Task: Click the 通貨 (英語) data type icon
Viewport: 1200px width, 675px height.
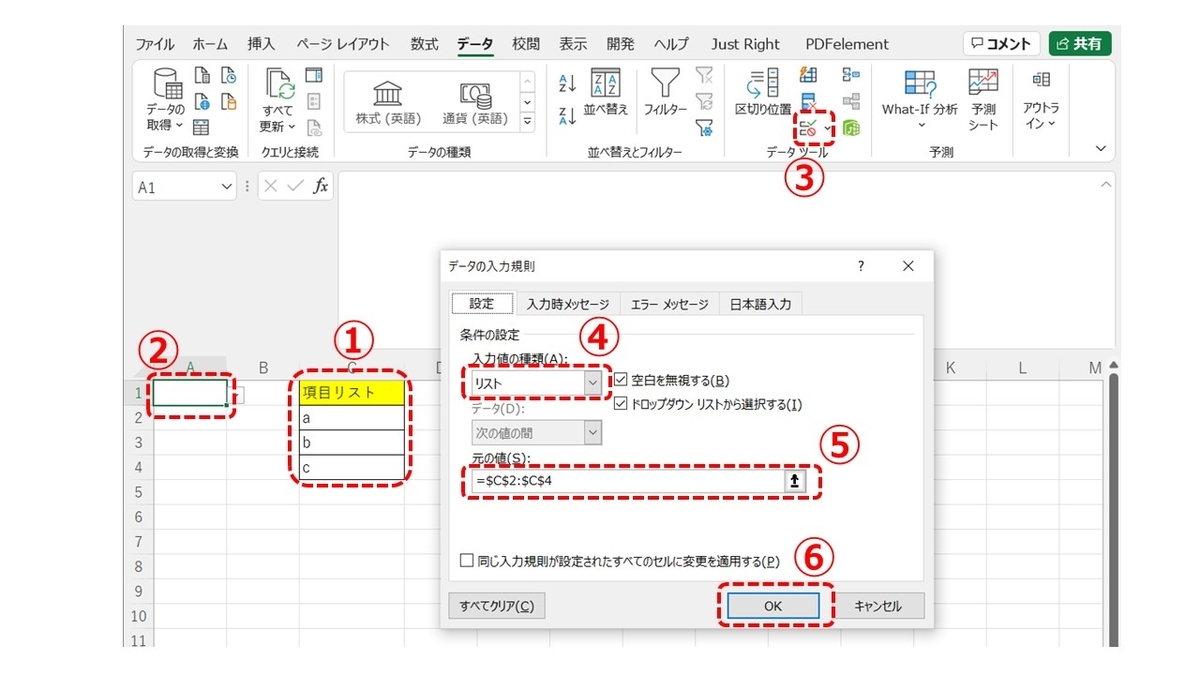Action: coord(474,97)
